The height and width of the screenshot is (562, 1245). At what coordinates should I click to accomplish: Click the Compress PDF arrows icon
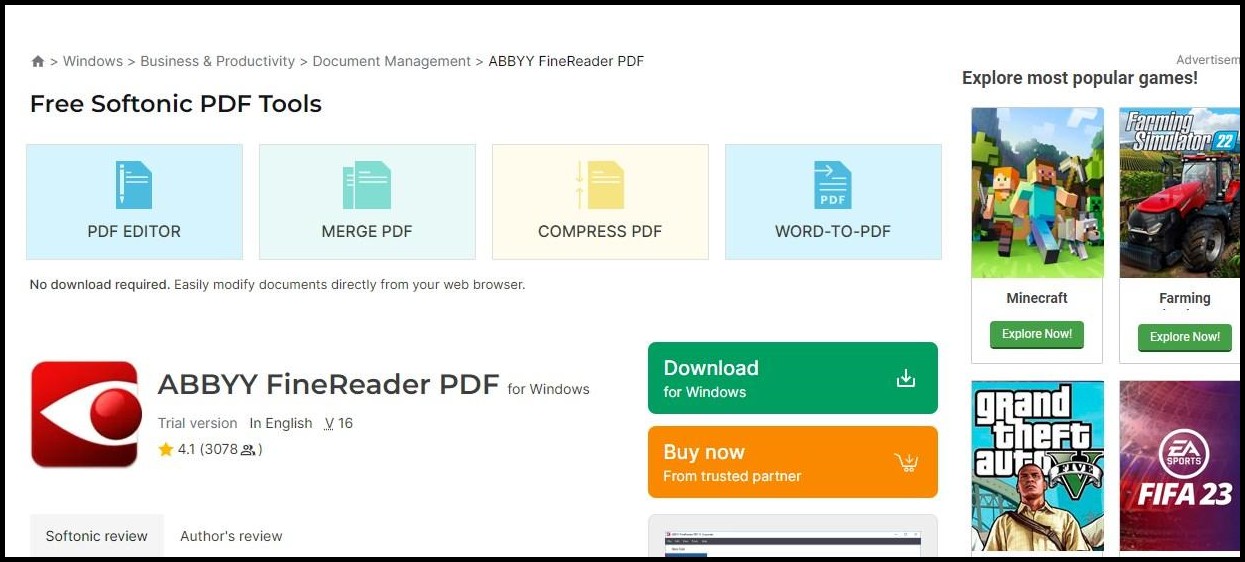pyautogui.click(x=600, y=185)
